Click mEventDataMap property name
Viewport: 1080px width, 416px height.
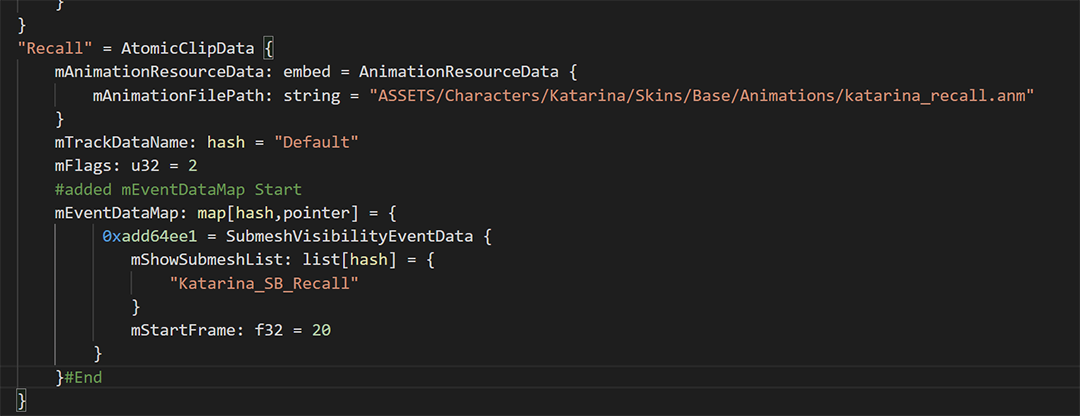[115, 213]
